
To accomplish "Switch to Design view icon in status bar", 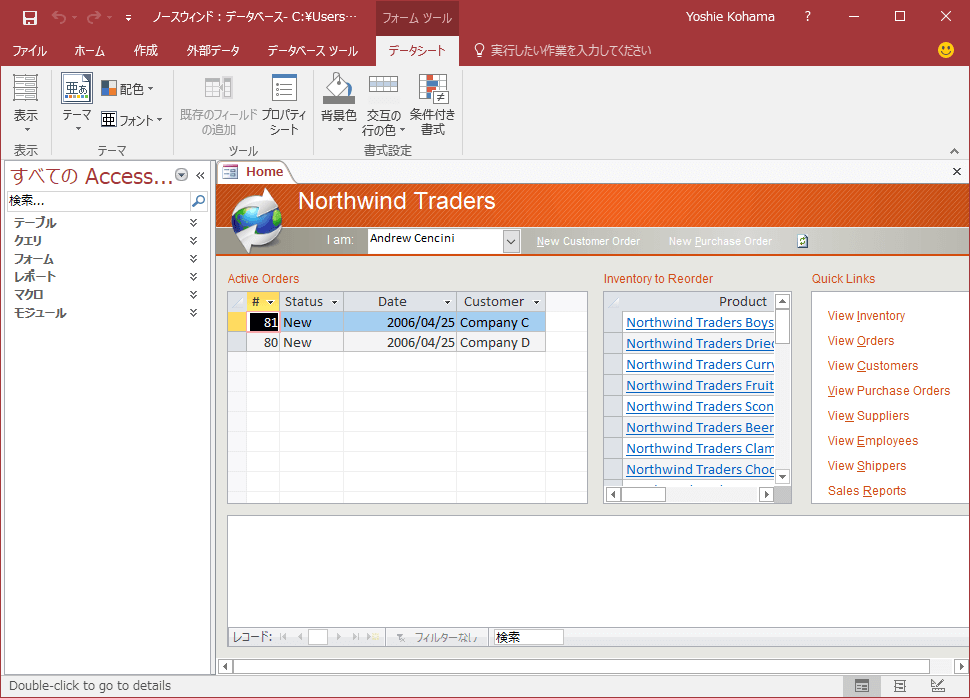I will tap(938, 686).
